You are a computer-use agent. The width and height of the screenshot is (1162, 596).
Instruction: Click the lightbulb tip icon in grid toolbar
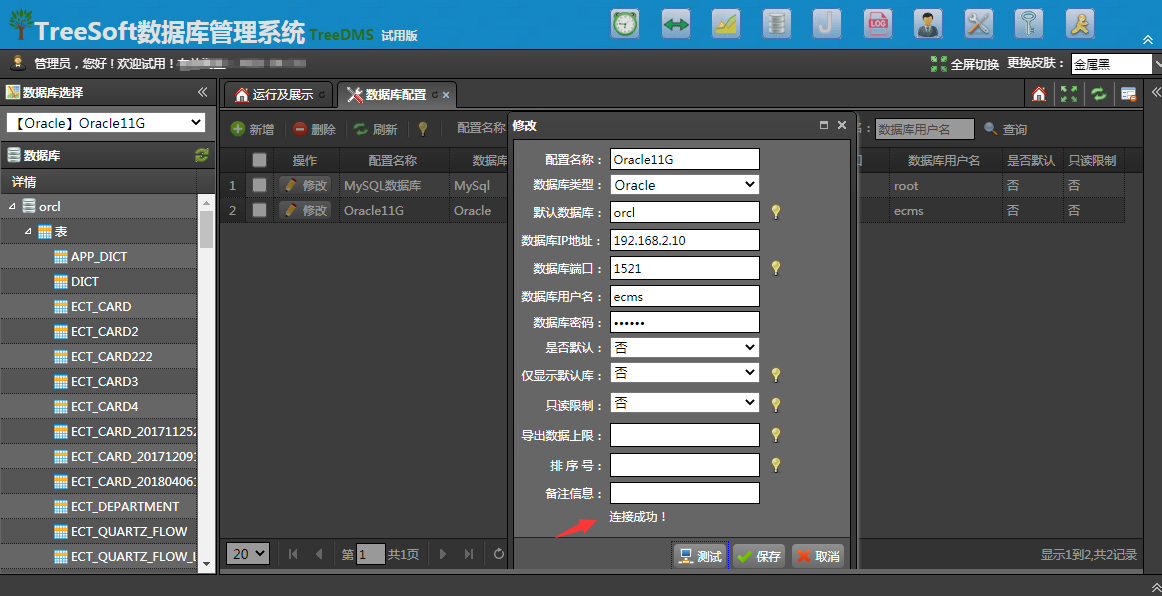422,129
